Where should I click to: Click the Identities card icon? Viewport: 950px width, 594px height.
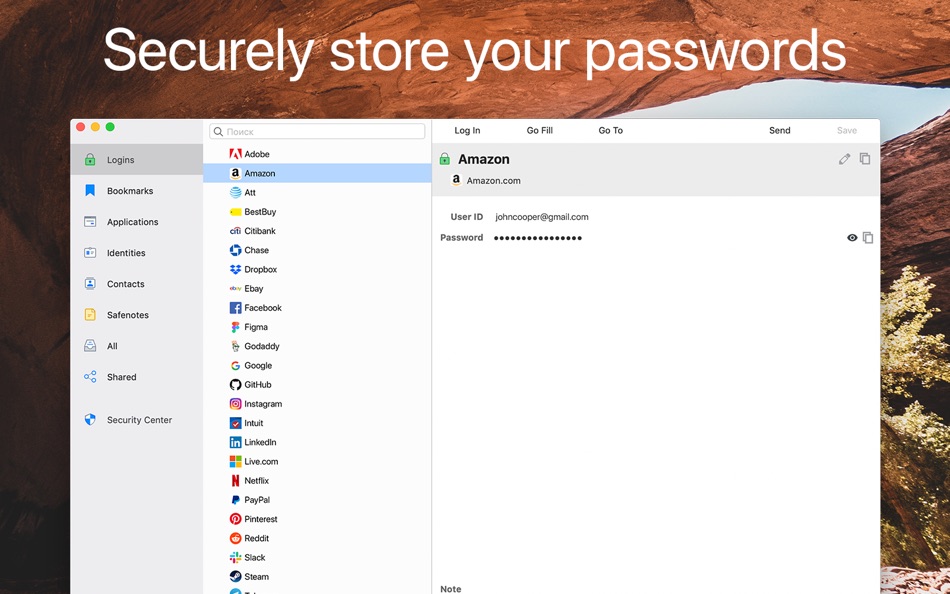[90, 253]
